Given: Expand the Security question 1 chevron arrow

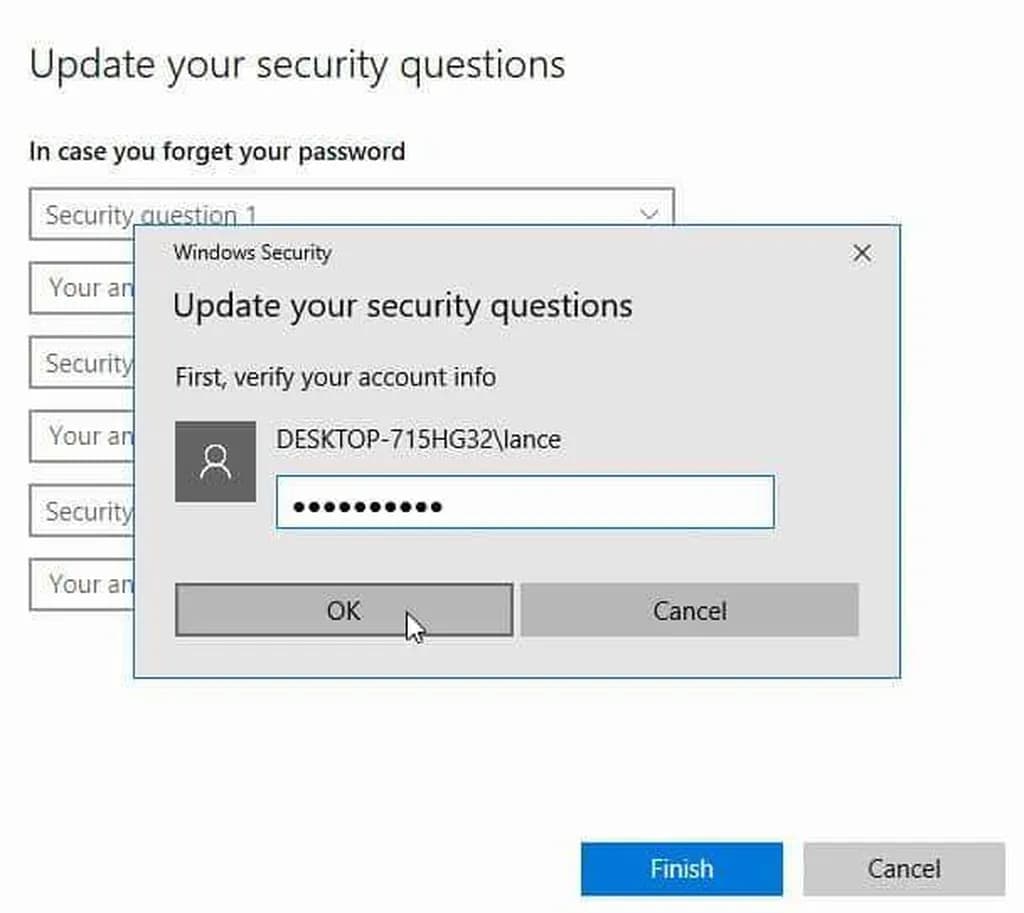Looking at the screenshot, I should coord(649,214).
